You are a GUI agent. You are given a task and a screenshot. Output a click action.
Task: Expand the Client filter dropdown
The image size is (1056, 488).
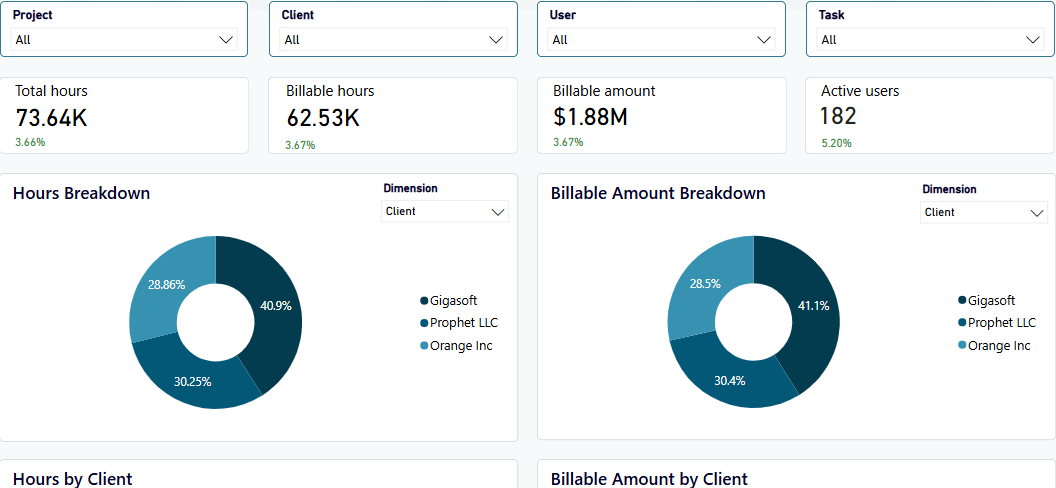(393, 40)
